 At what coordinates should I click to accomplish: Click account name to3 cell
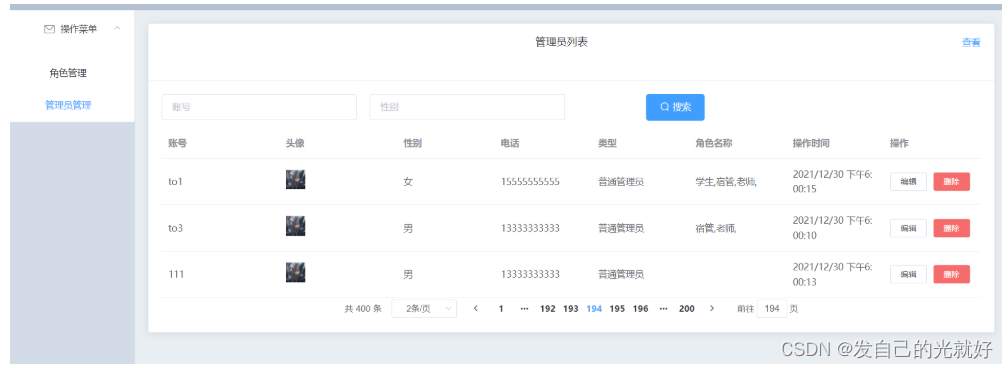pos(176,228)
